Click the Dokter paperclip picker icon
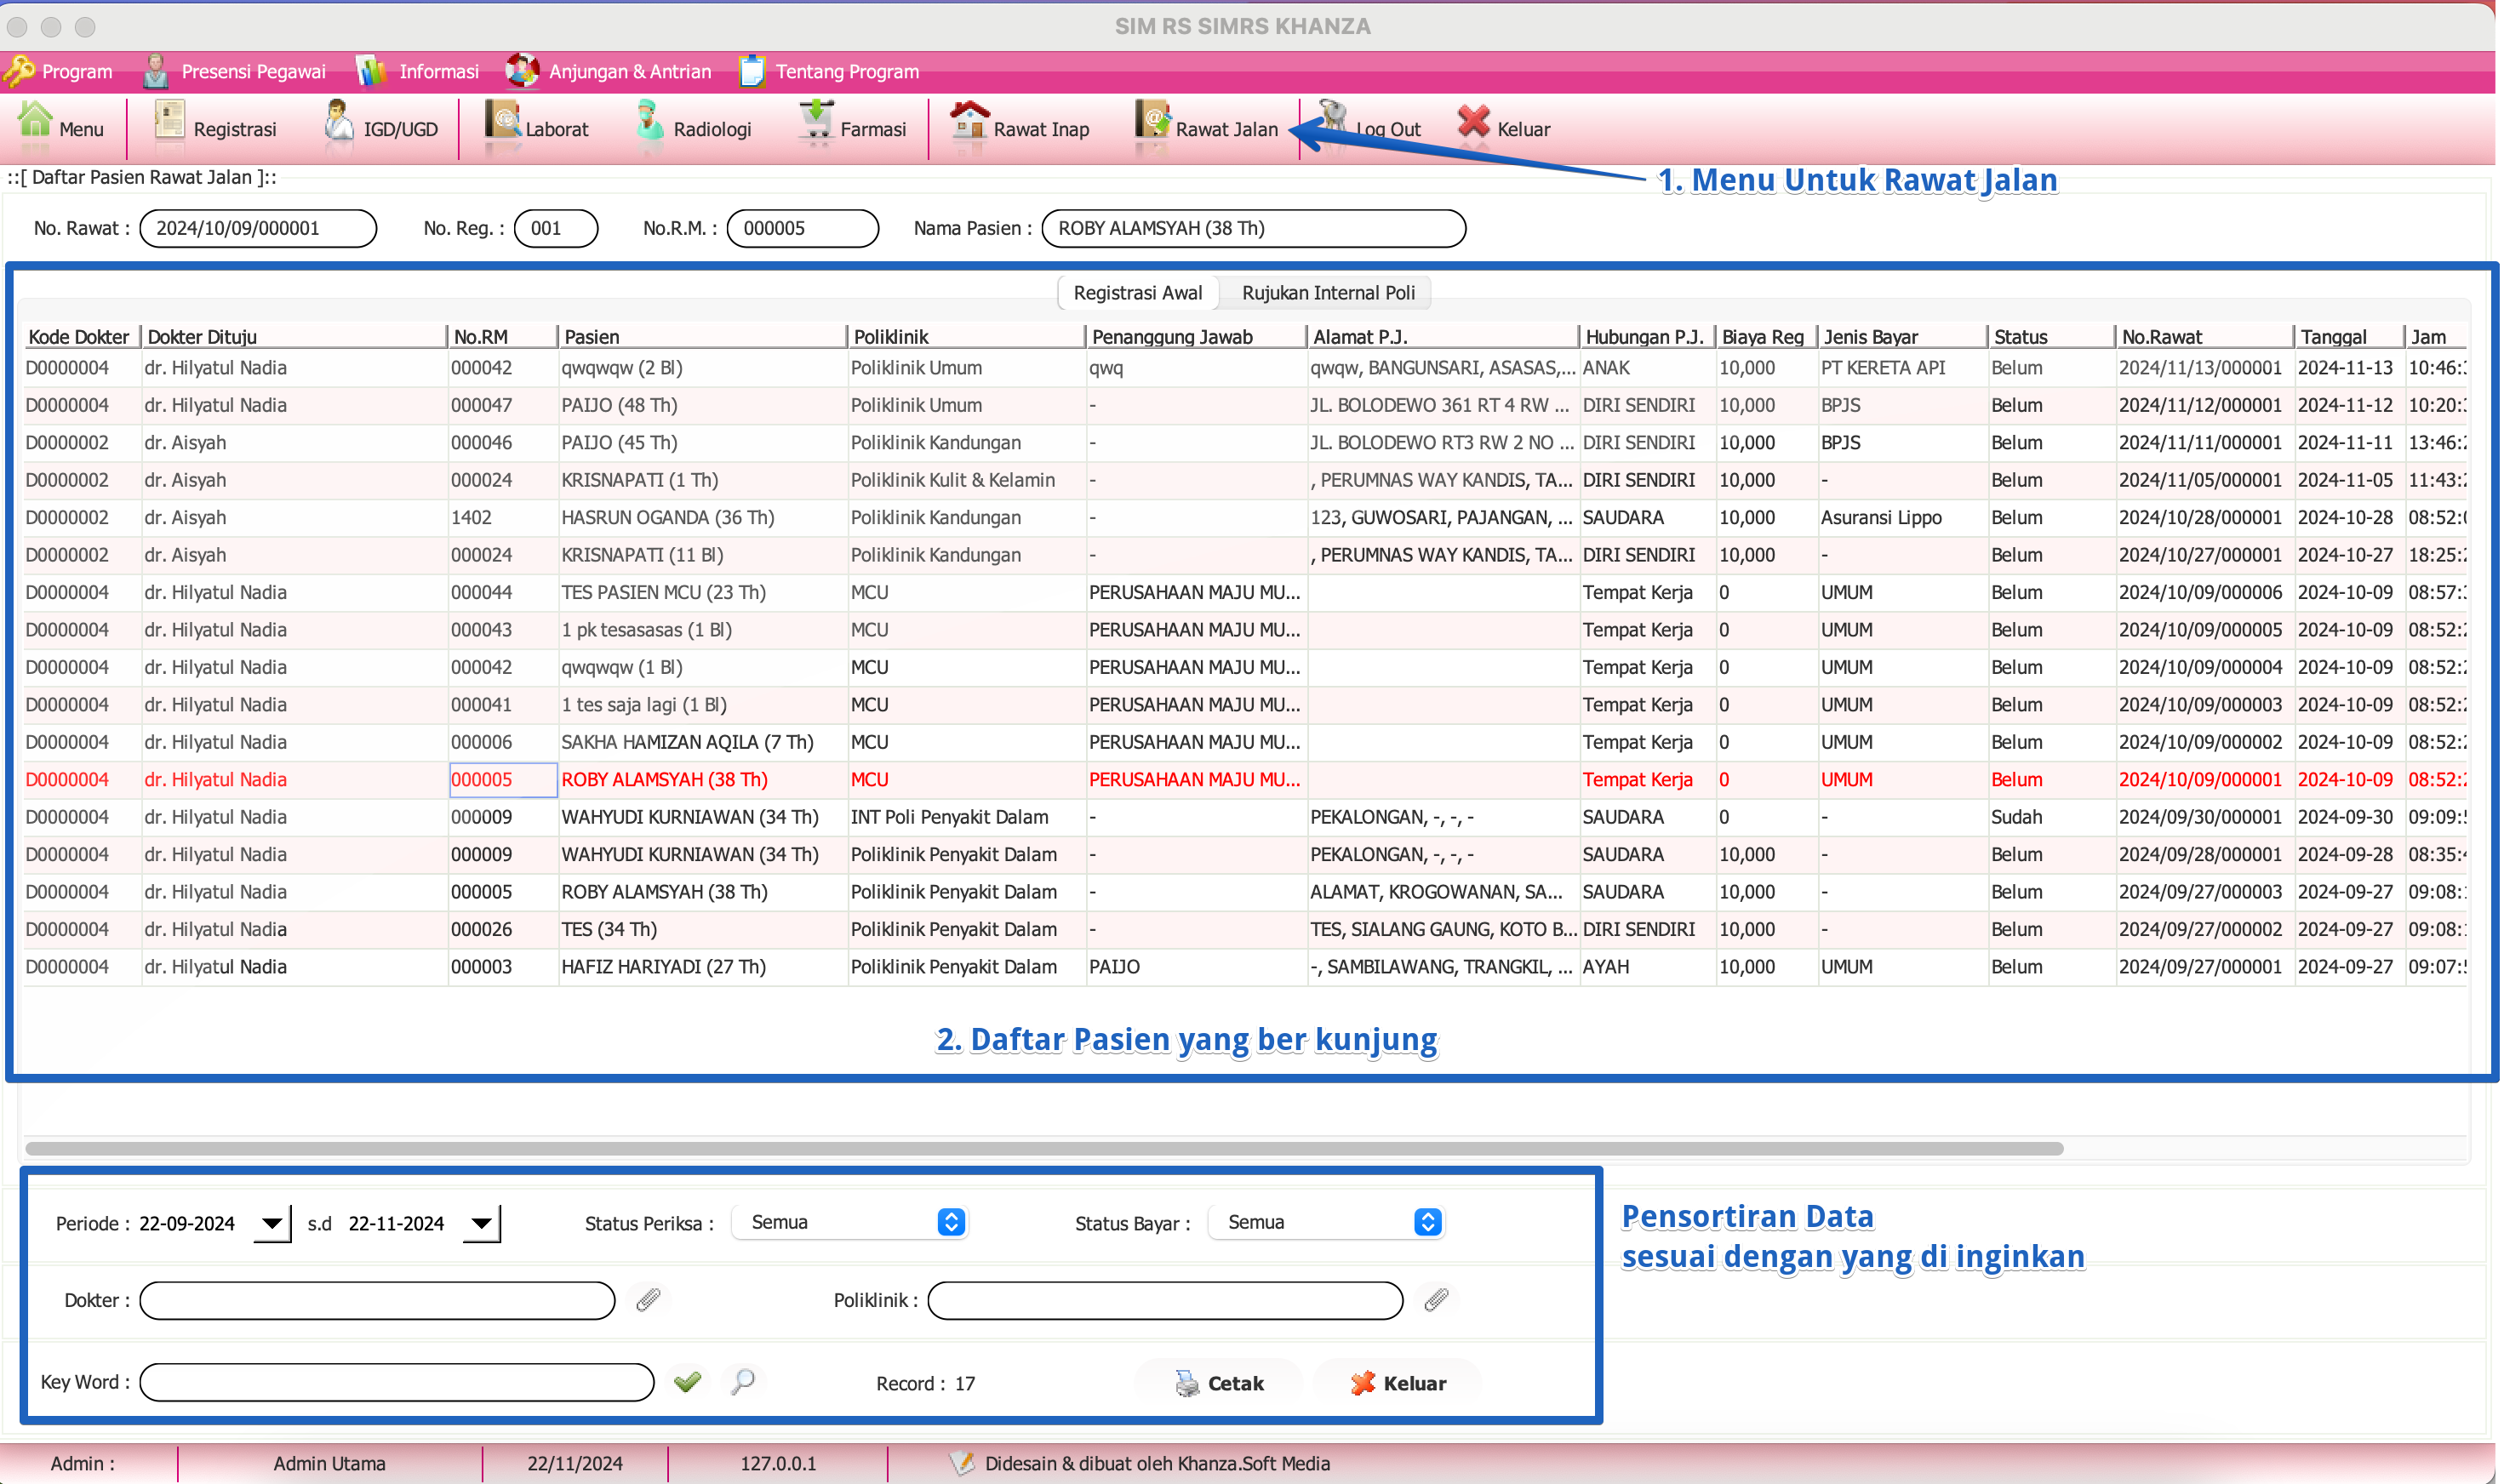 648,1299
